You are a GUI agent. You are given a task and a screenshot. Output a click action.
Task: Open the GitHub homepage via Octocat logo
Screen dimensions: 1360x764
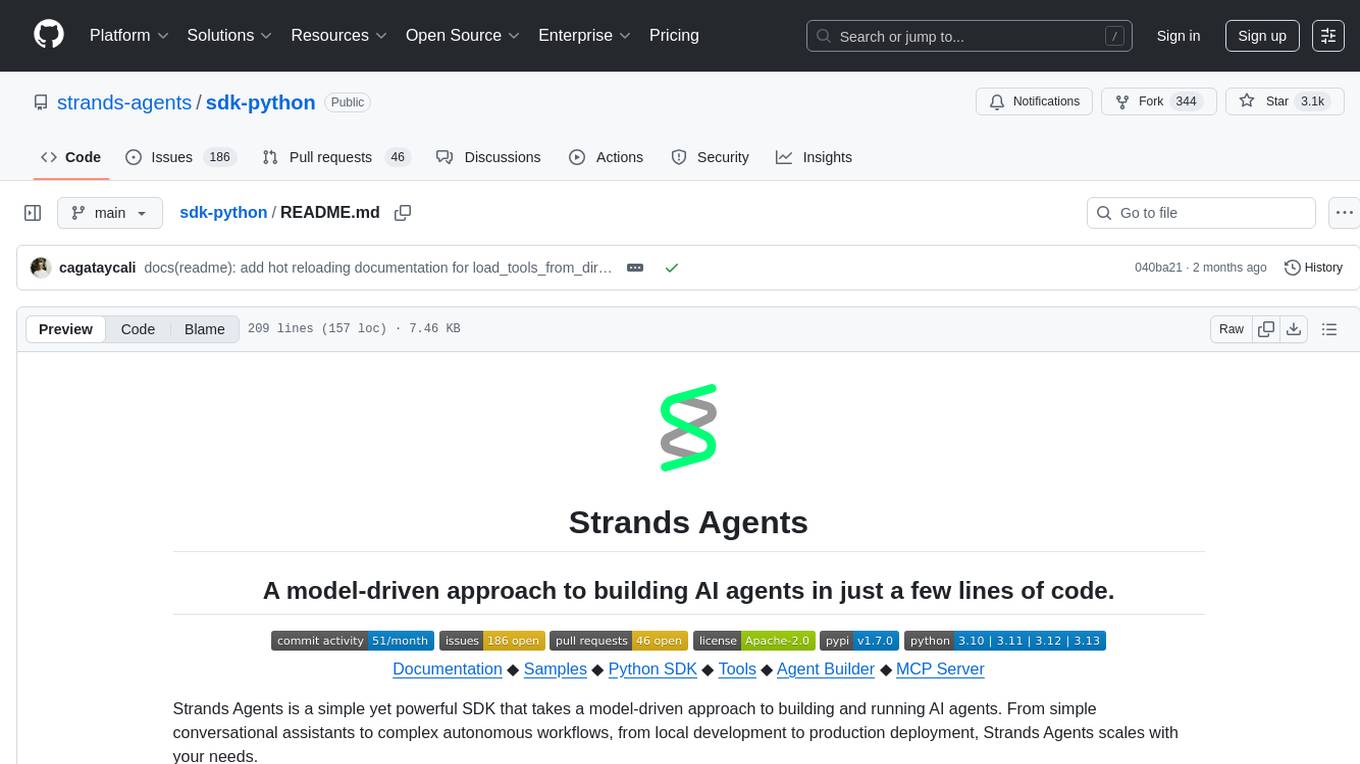[49, 35]
